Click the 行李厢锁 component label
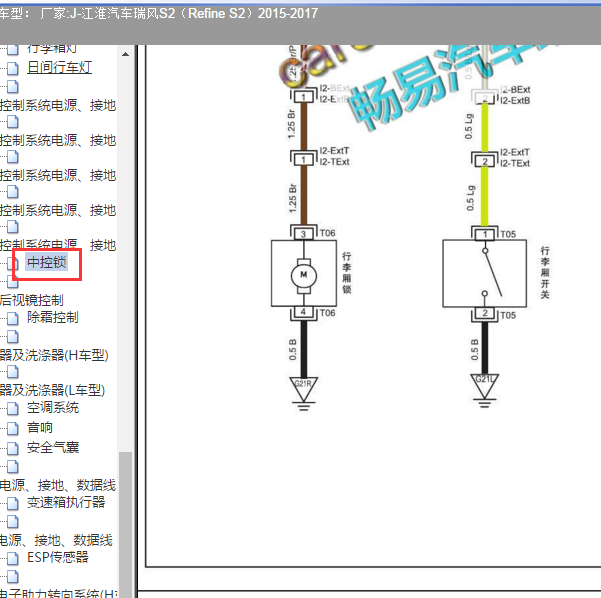Viewport: 601px width, 598px height. tap(346, 273)
